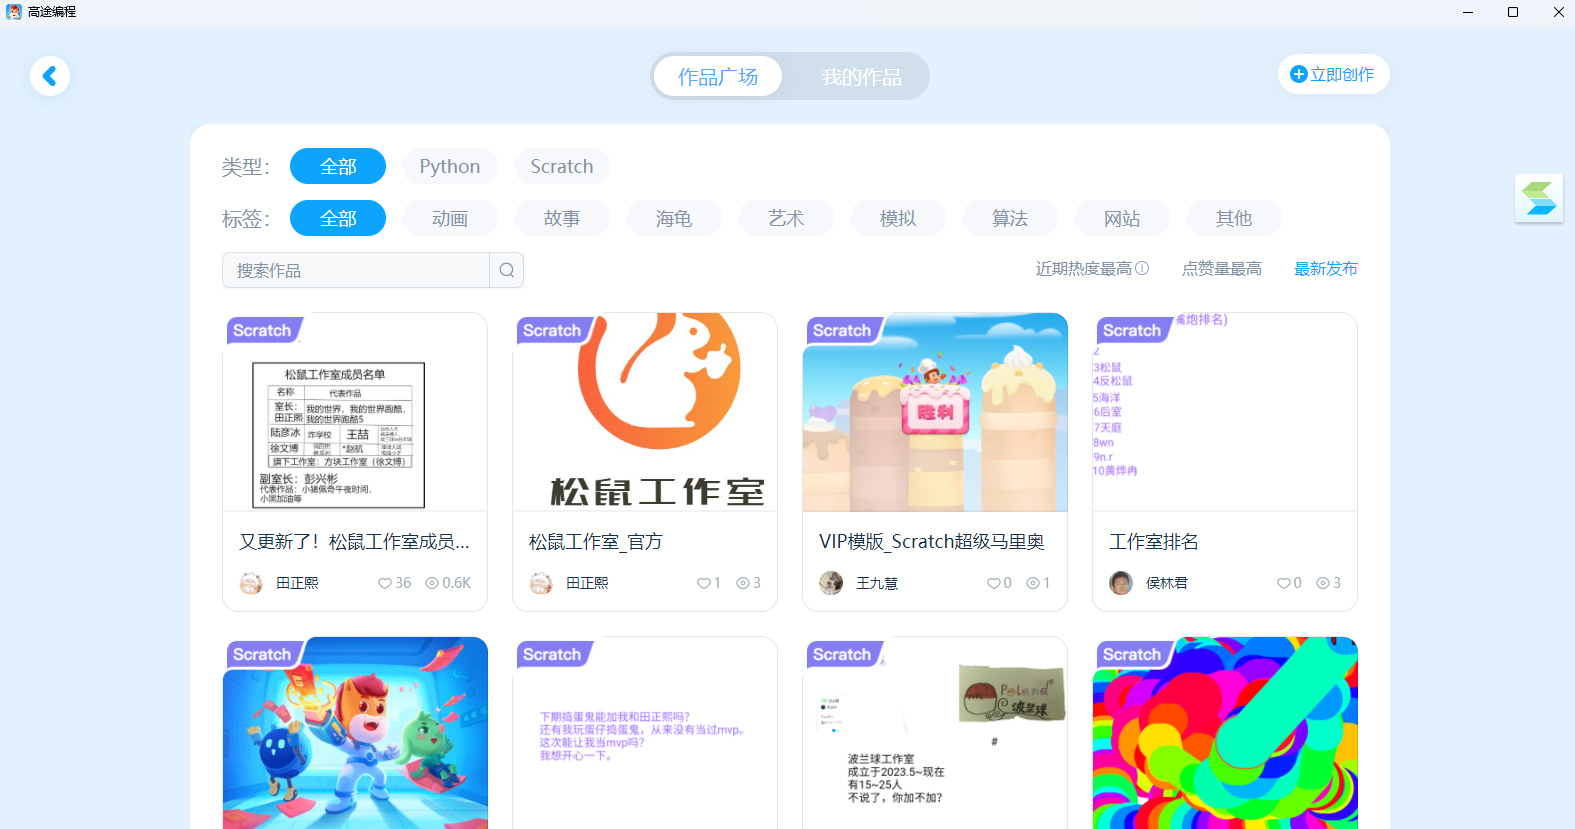Select Python type filter
The height and width of the screenshot is (829, 1575).
[x=450, y=166]
